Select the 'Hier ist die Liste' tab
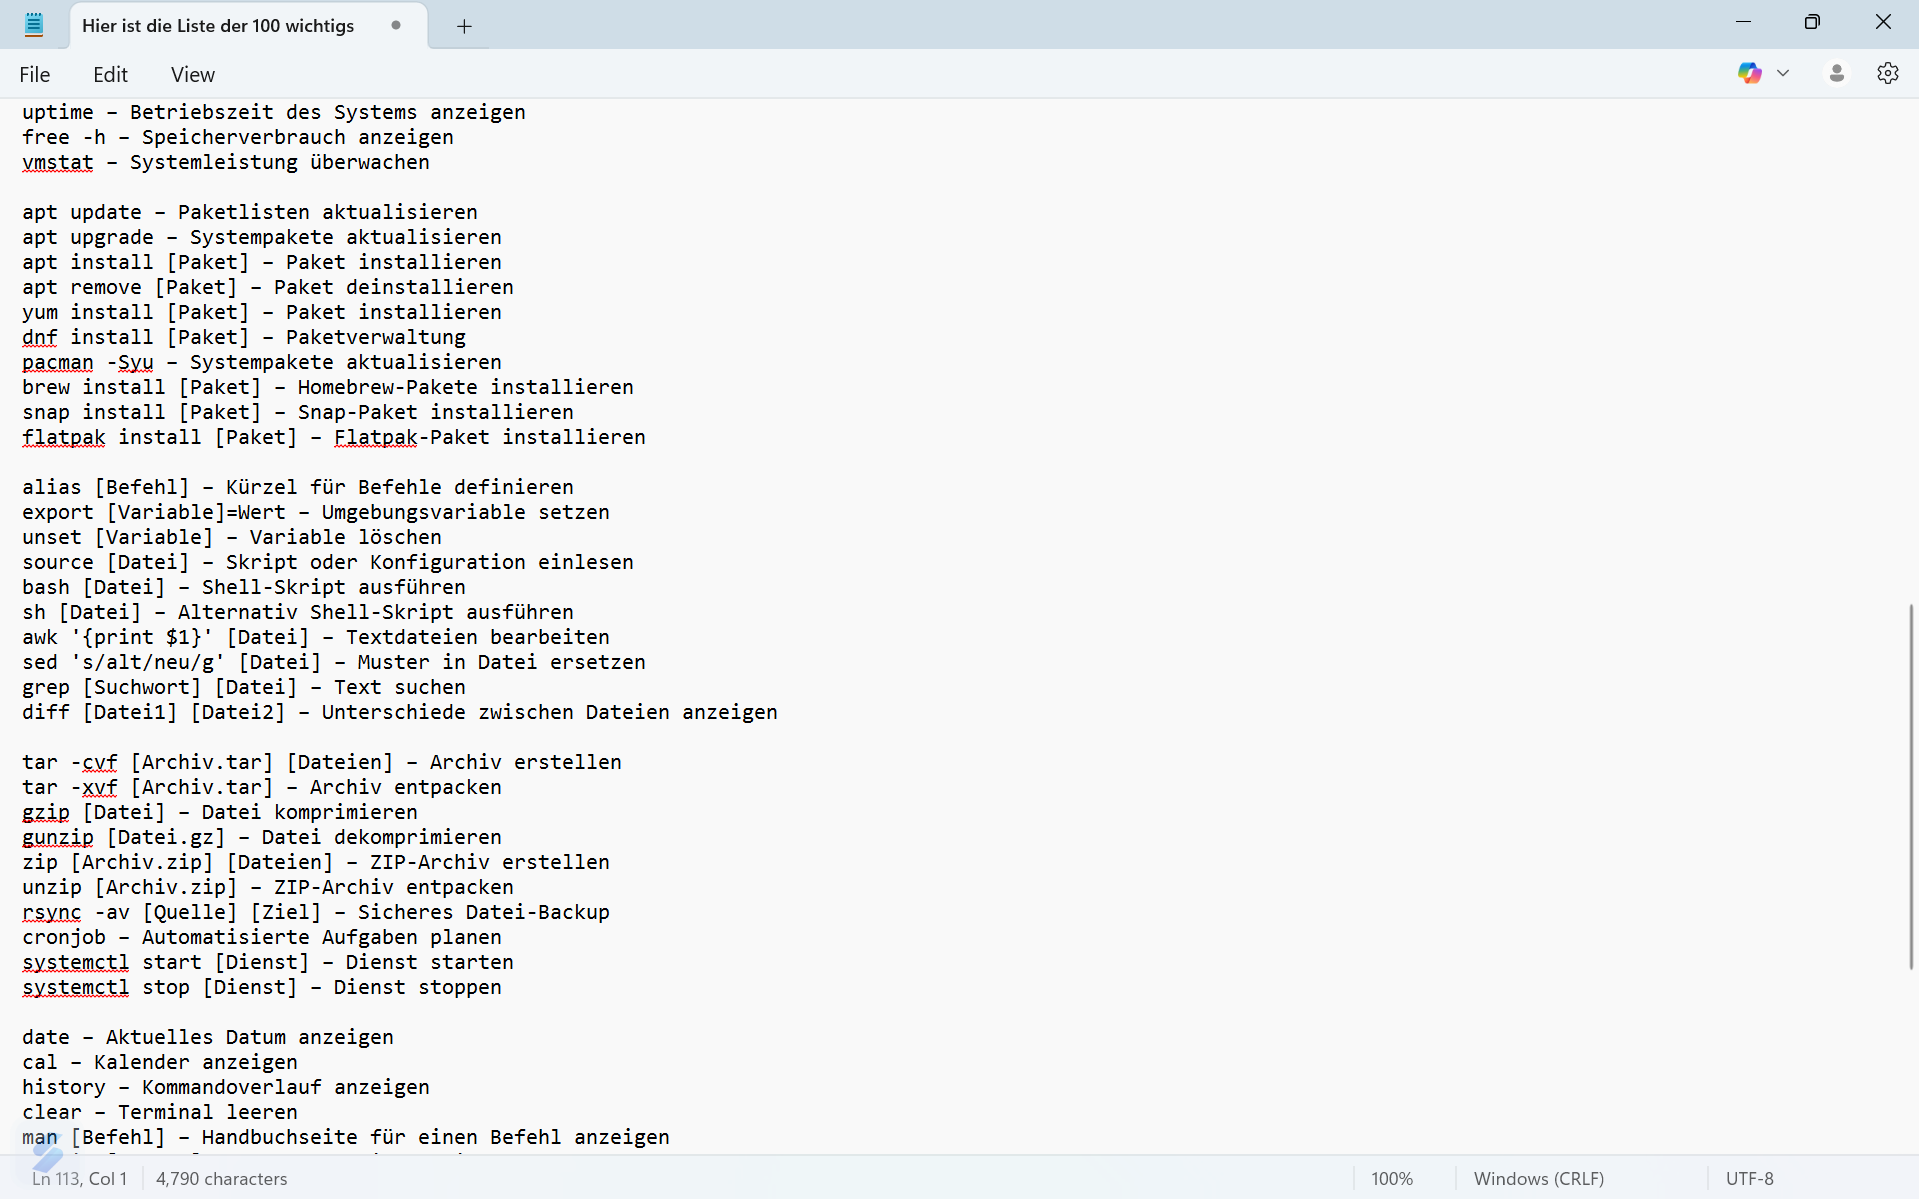The image size is (1919, 1199). point(218,26)
